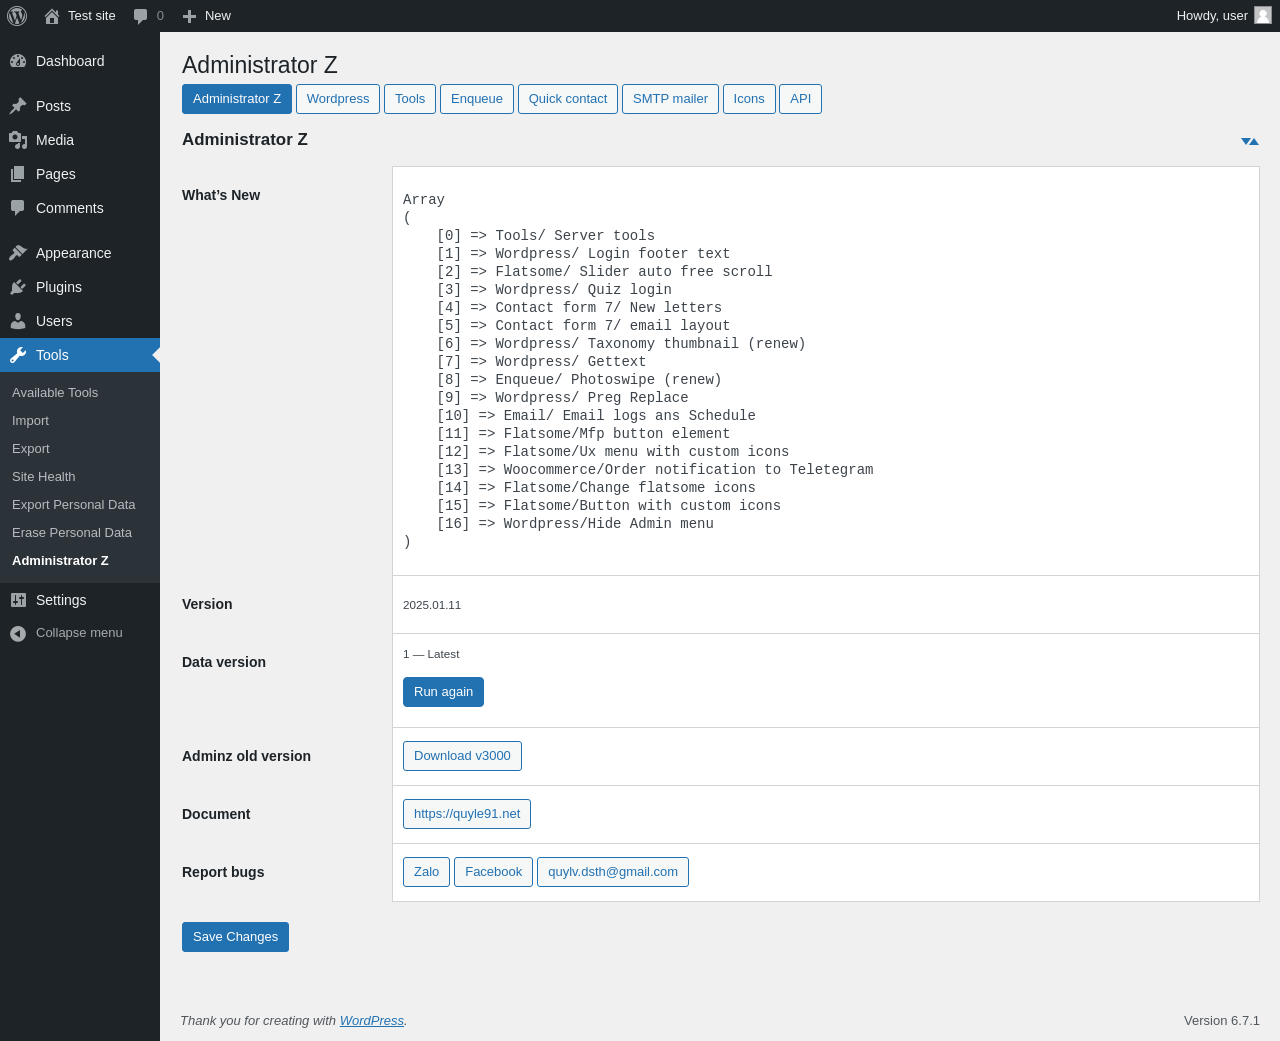Switch to the Enqueue tab
This screenshot has height=1041, width=1280.
pos(476,99)
